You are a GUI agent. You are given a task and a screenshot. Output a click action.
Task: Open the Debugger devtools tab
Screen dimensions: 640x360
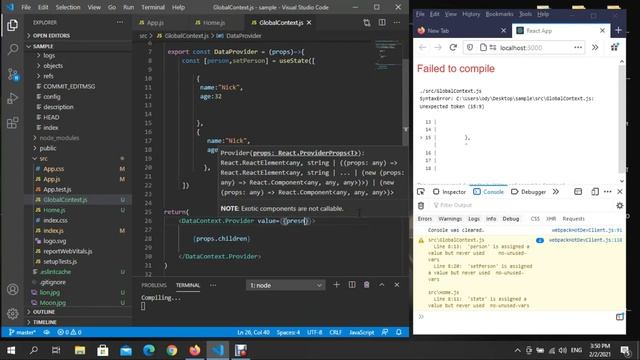tap(529, 191)
